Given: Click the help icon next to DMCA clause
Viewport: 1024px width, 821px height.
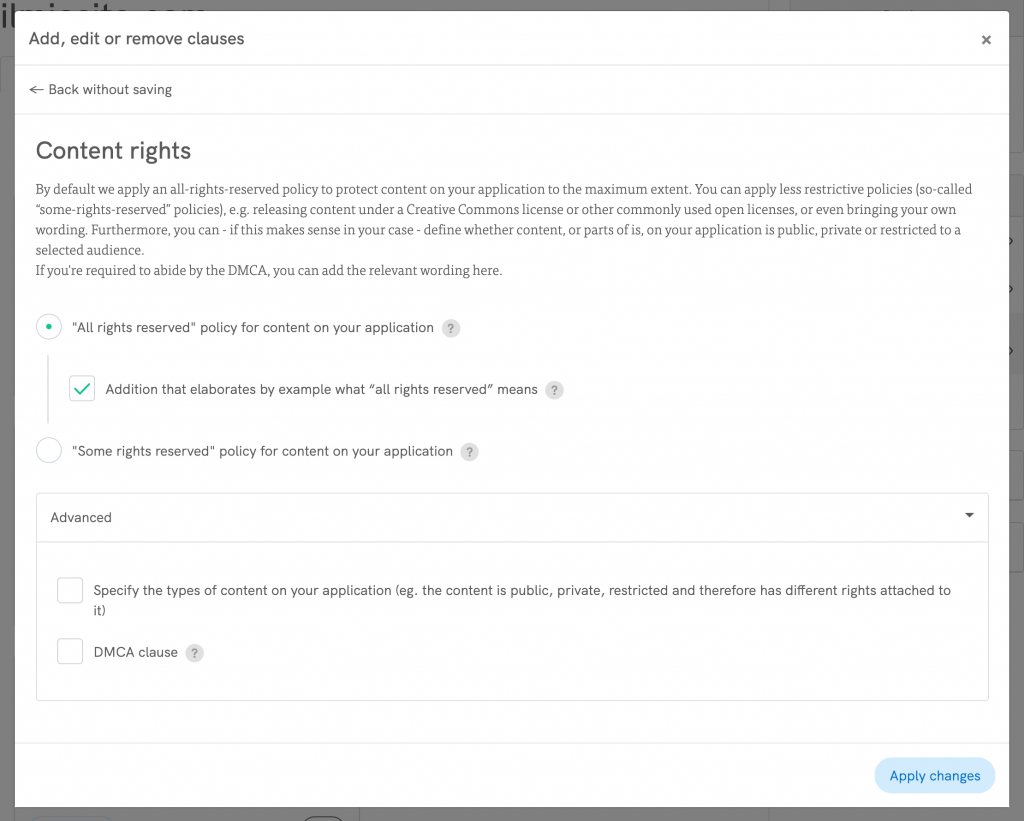Looking at the screenshot, I should click(195, 652).
